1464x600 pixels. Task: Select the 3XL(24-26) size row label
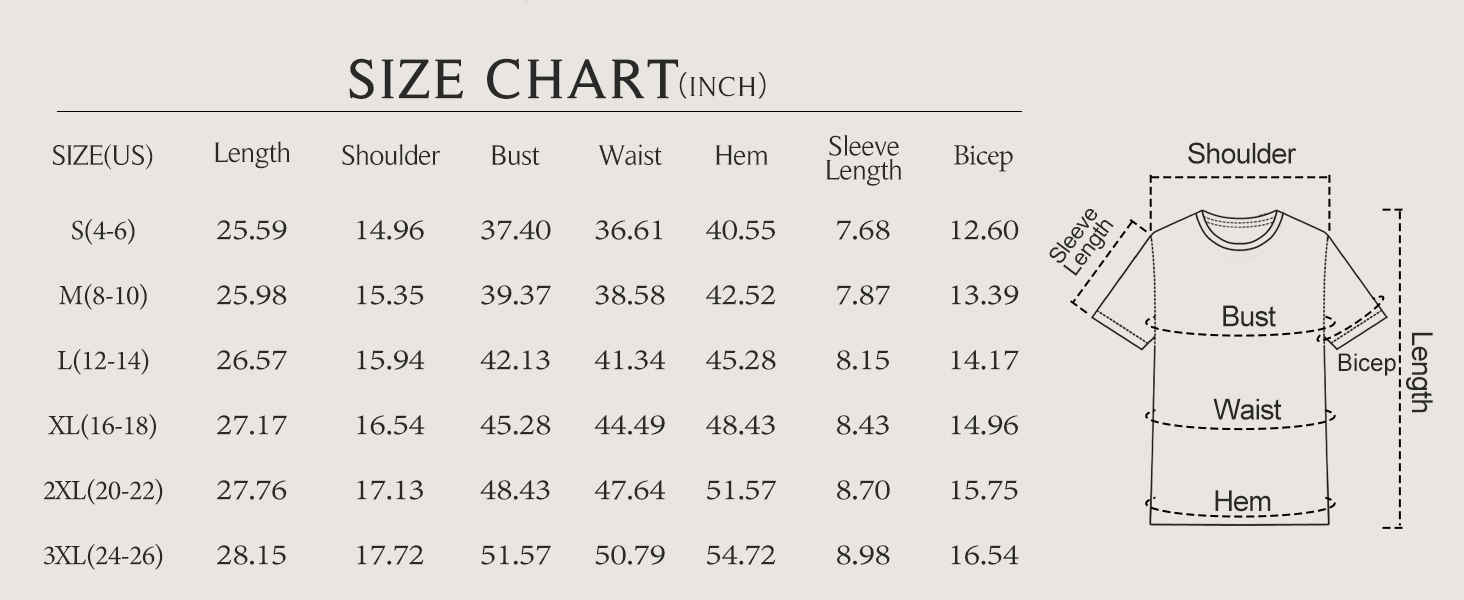[103, 555]
